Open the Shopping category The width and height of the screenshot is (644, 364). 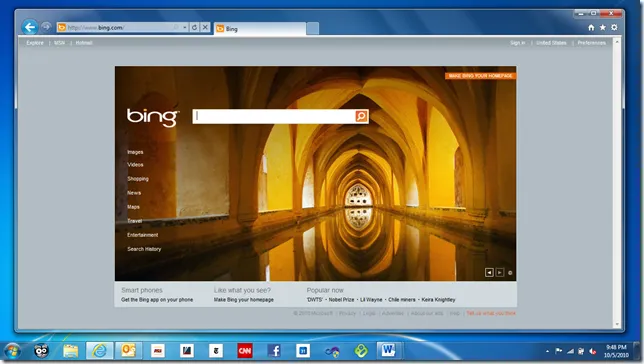(x=138, y=179)
